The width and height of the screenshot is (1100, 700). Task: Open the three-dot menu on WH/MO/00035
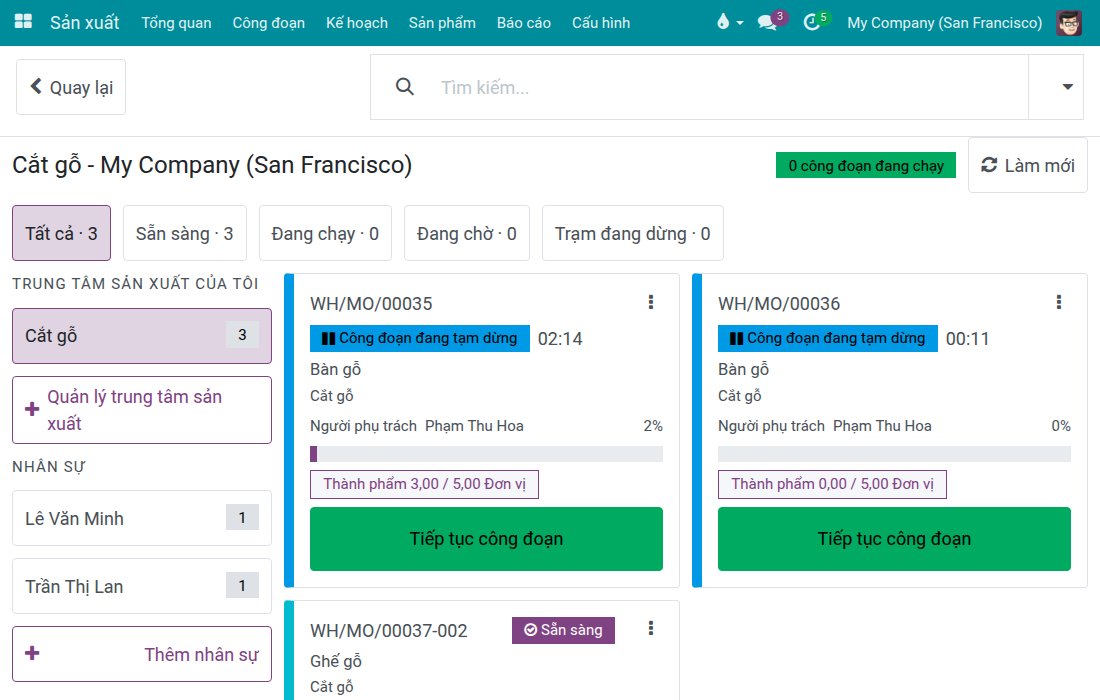(651, 302)
